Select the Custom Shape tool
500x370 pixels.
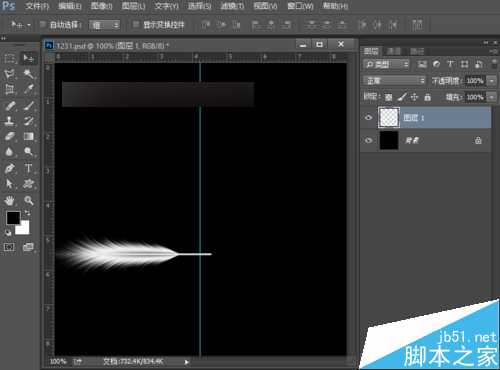tap(29, 184)
